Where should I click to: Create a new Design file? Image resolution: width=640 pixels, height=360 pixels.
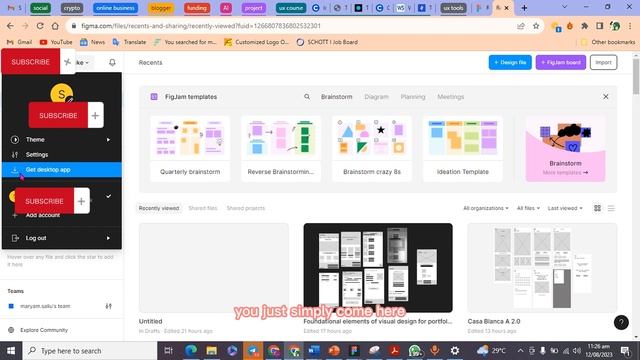(x=510, y=62)
